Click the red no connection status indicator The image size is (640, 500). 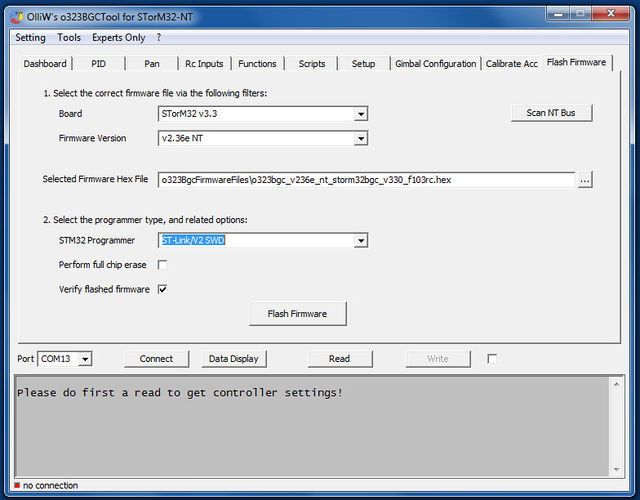[17, 486]
